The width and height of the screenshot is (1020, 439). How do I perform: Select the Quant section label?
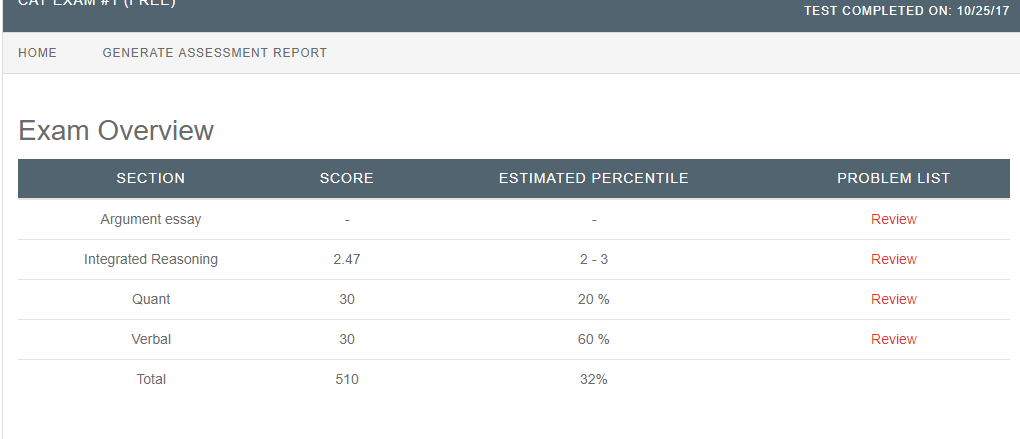pos(151,299)
